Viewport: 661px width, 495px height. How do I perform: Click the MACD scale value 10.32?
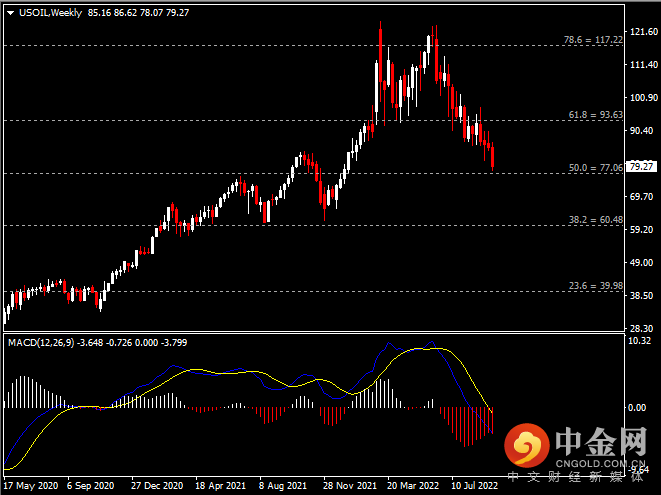640,341
